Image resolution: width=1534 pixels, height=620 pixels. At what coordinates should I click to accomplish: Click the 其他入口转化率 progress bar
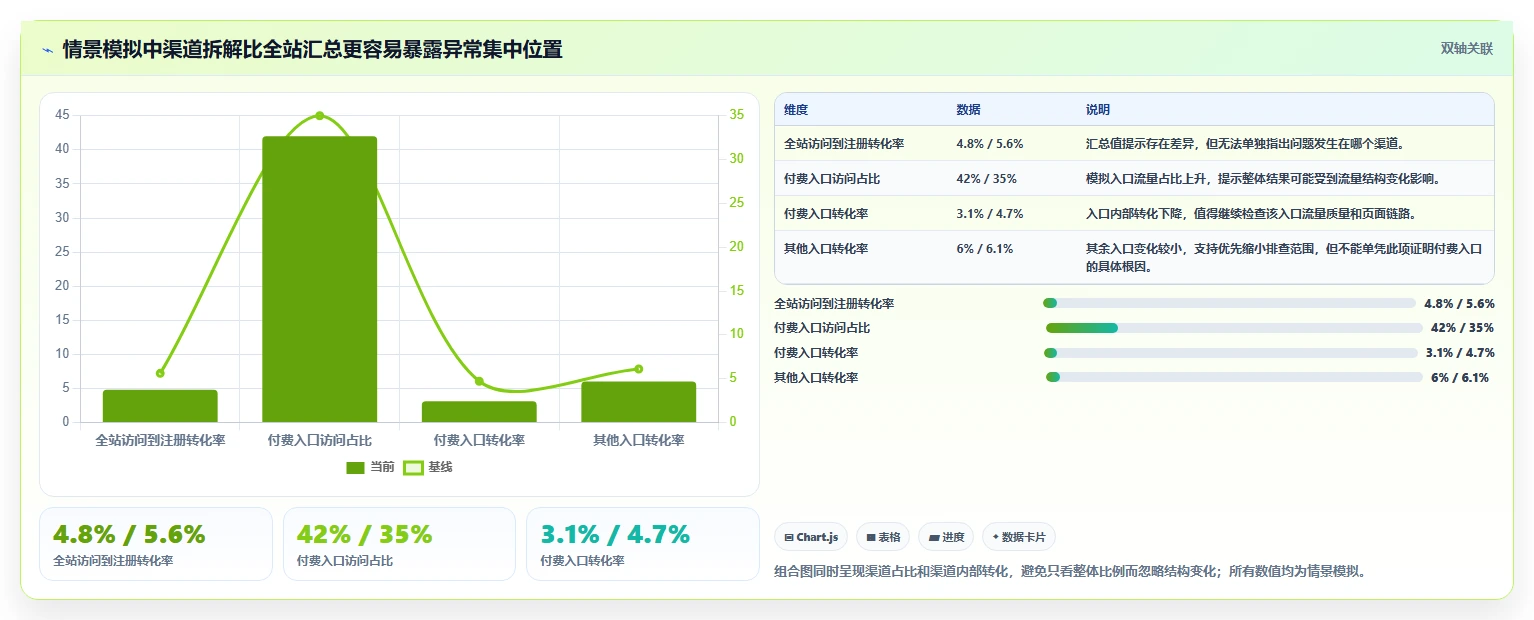(1234, 377)
